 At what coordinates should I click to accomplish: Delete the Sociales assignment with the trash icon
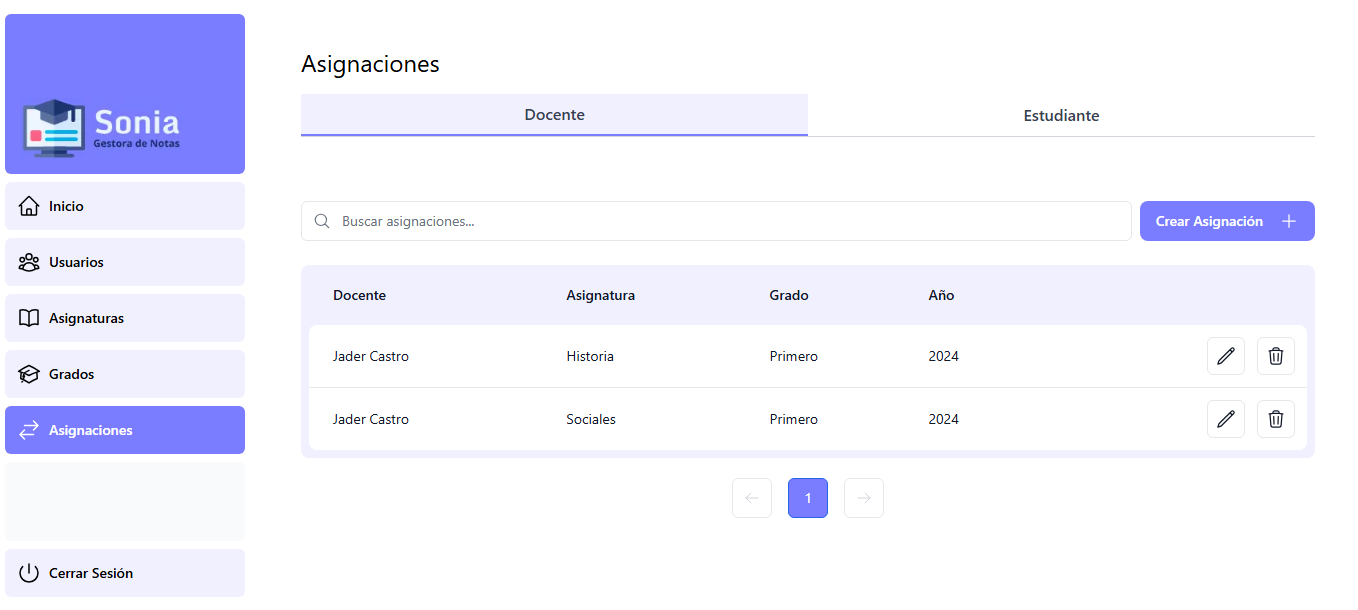[x=1276, y=419]
